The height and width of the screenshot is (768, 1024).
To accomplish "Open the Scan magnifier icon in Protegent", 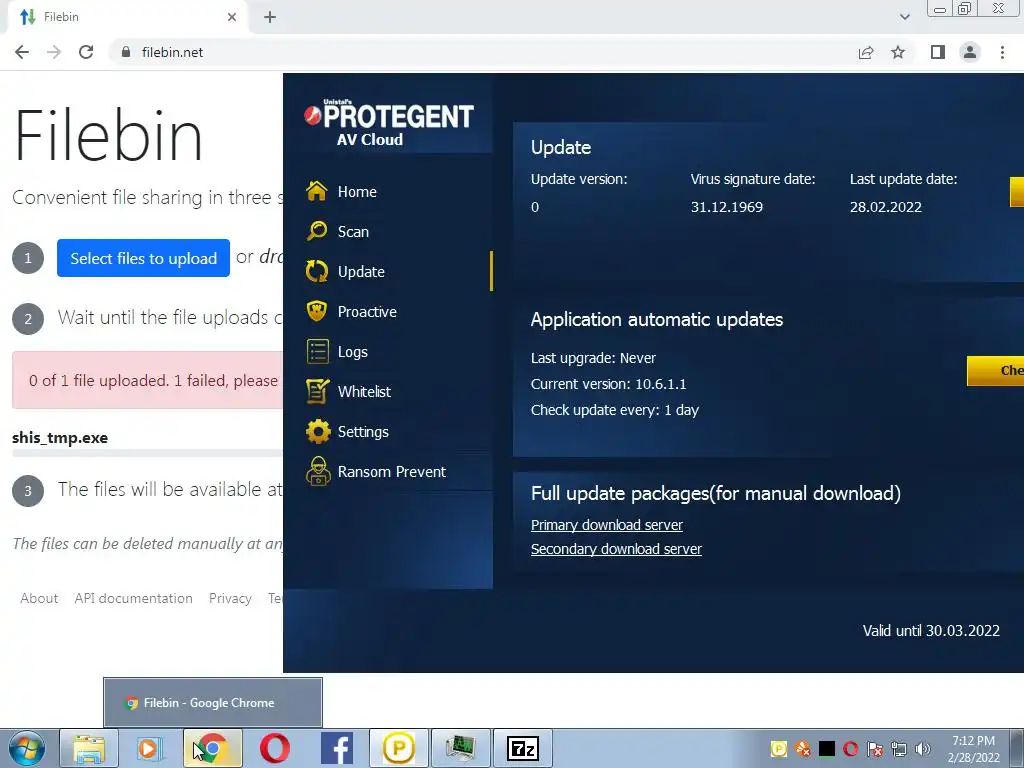I will tap(317, 231).
